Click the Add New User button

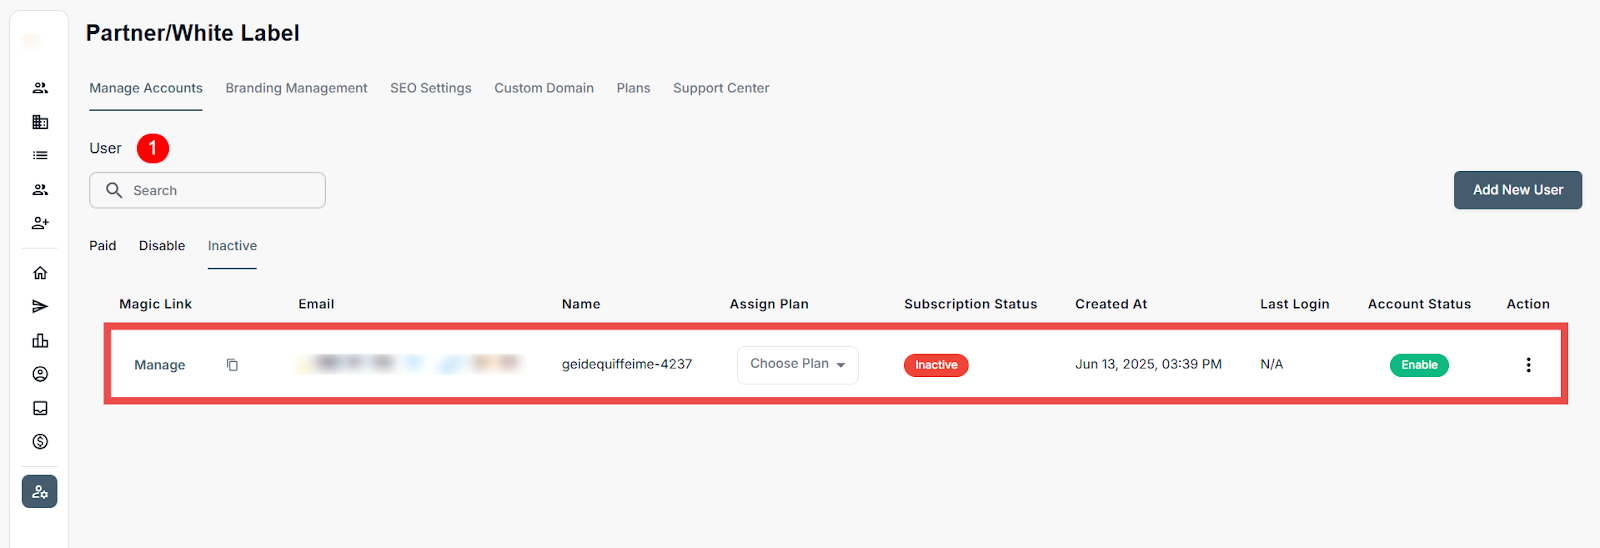point(1517,190)
